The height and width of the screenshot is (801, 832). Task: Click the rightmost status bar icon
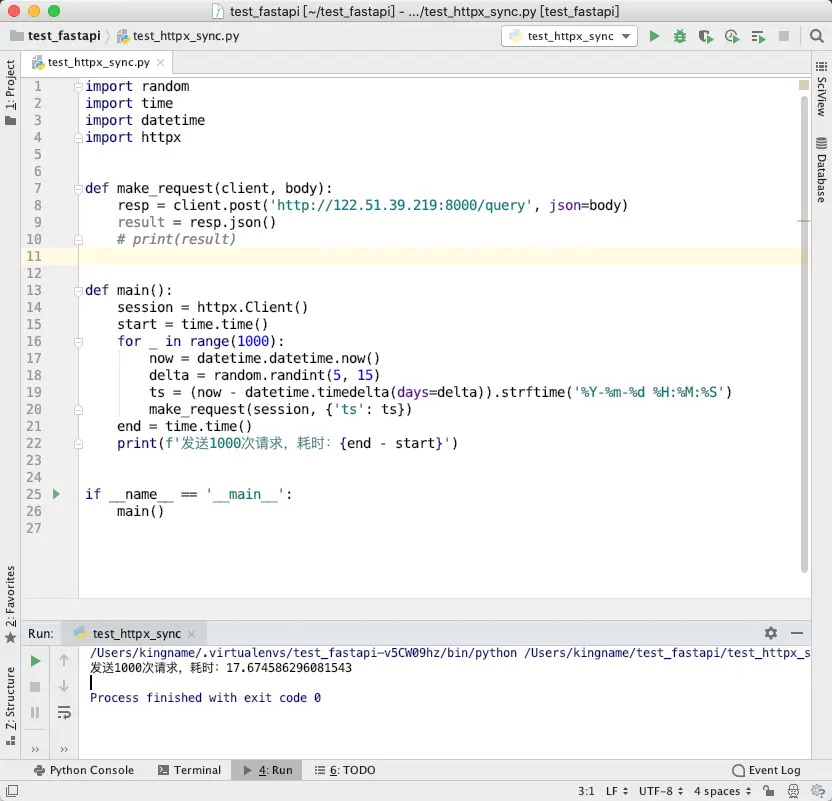(818, 791)
